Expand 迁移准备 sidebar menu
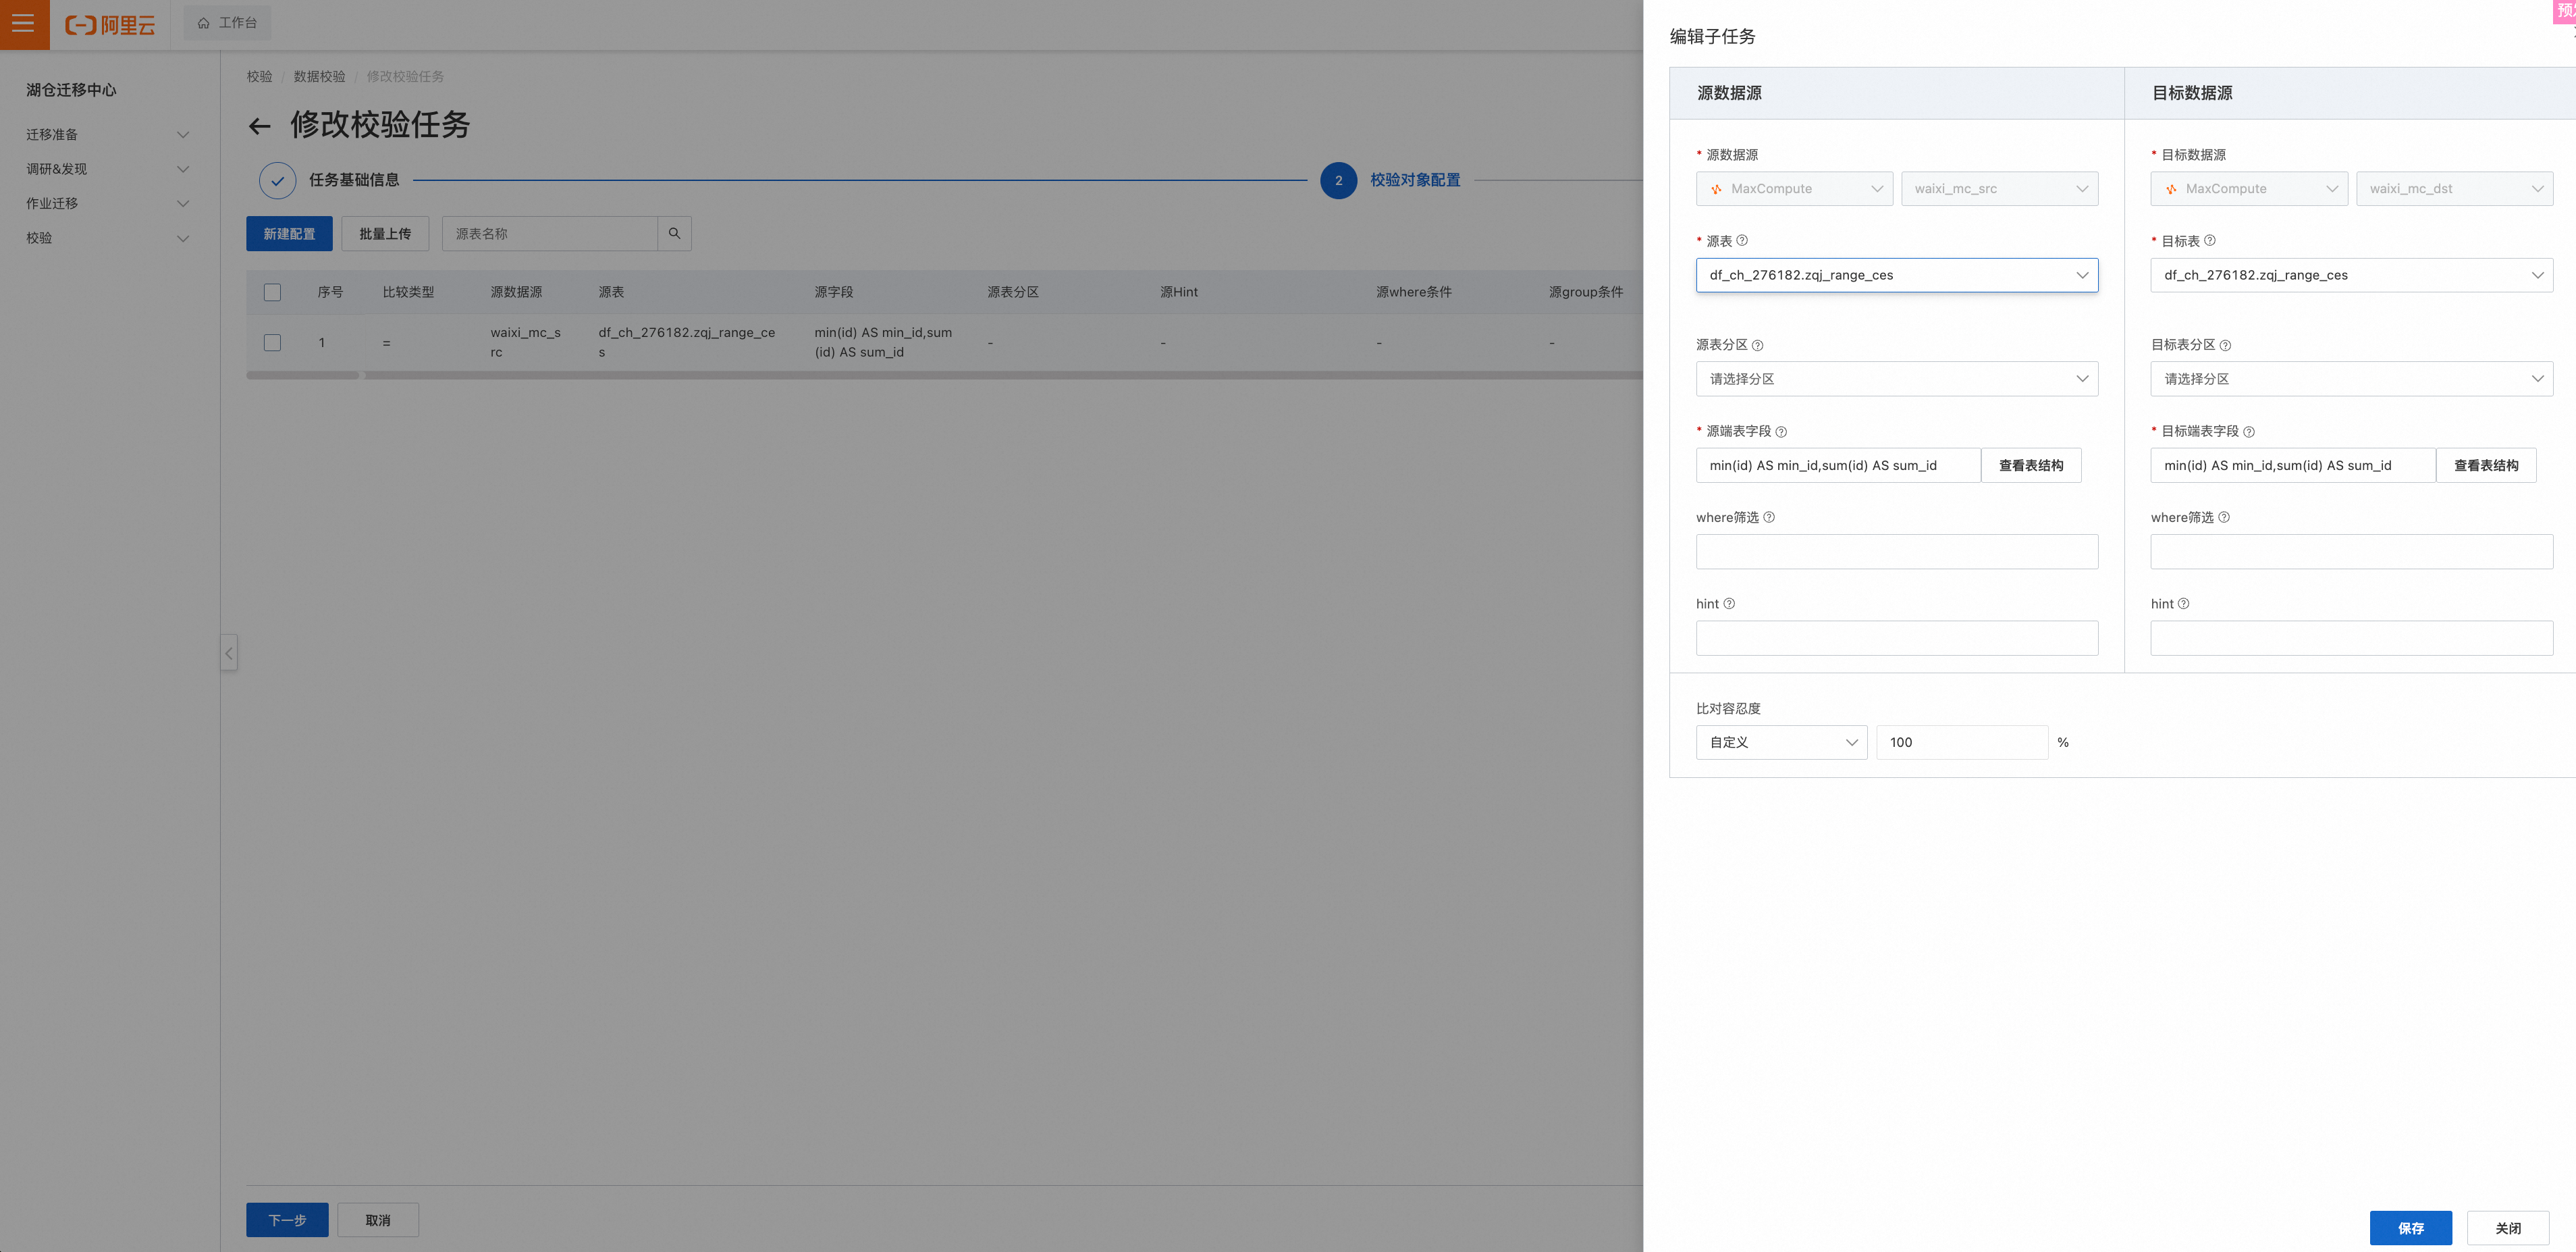Viewport: 2576px width, 1252px height. coord(108,134)
